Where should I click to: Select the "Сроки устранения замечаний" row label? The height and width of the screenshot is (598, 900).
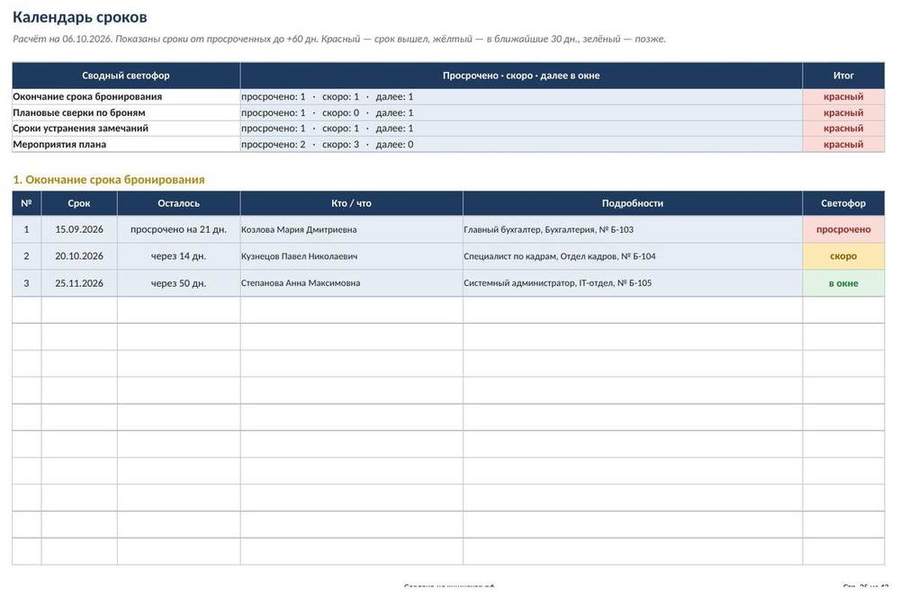(80, 128)
